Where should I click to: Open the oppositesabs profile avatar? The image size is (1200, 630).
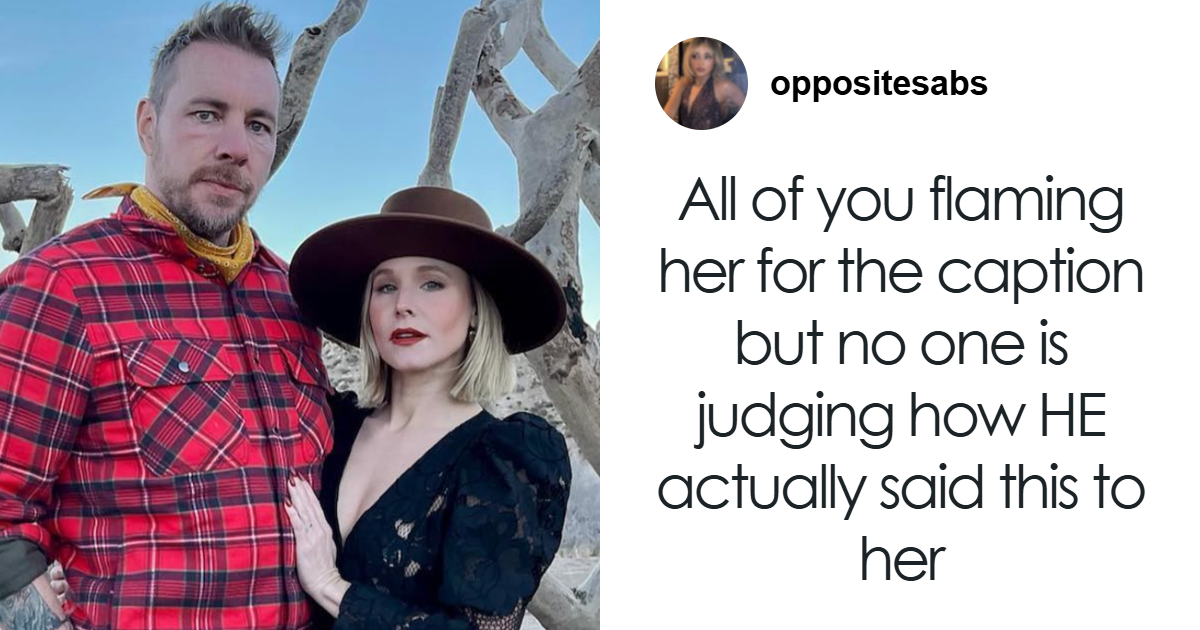coord(701,84)
